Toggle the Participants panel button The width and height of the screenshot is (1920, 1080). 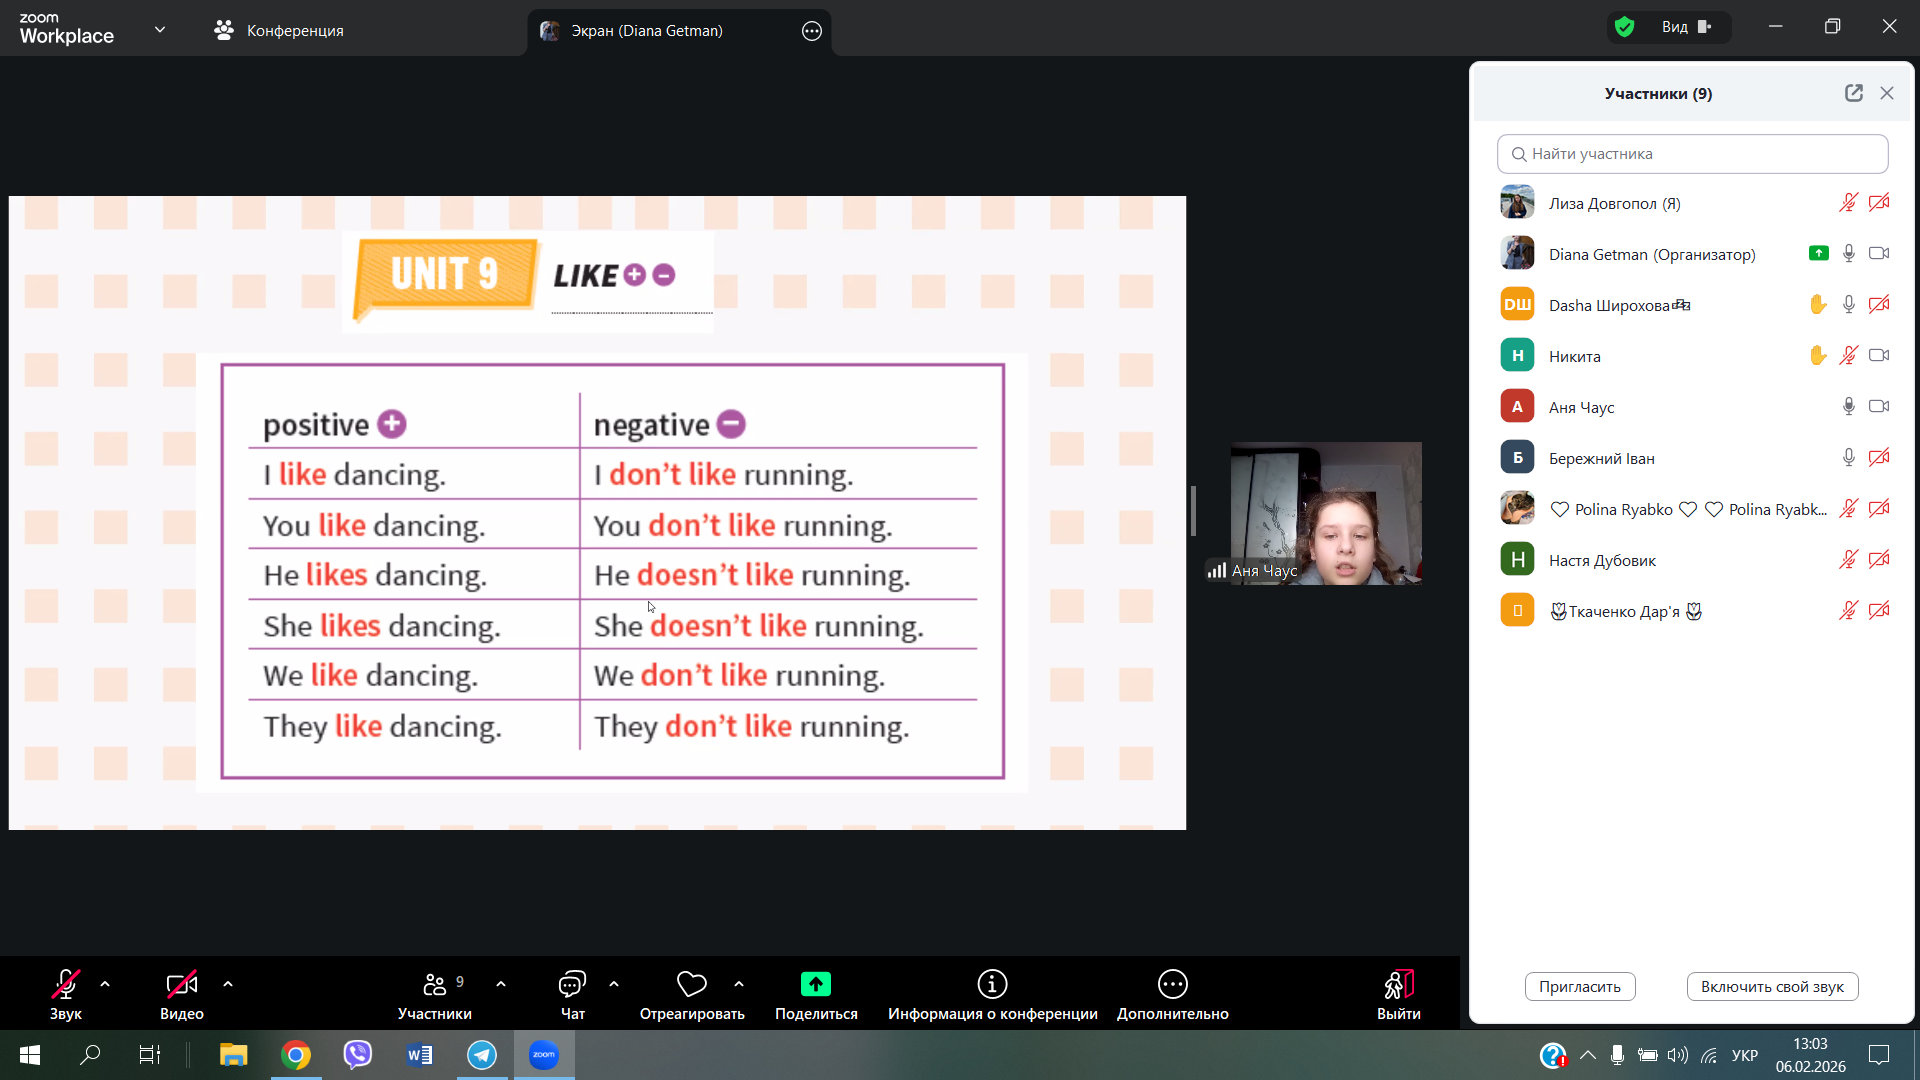tap(434, 985)
